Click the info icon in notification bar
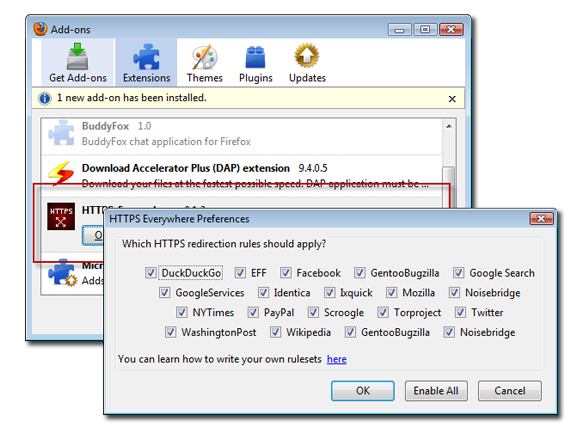This screenshot has height=435, width=586. coord(44,98)
